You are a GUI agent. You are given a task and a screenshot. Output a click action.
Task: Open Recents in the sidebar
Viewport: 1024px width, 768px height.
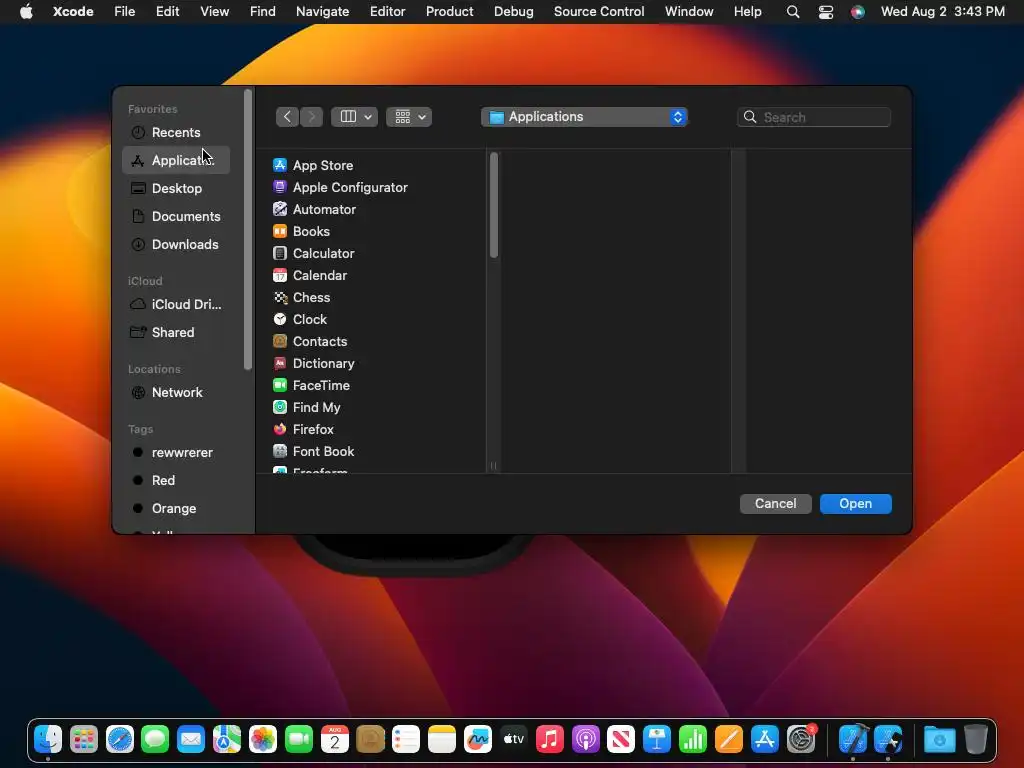click(176, 133)
